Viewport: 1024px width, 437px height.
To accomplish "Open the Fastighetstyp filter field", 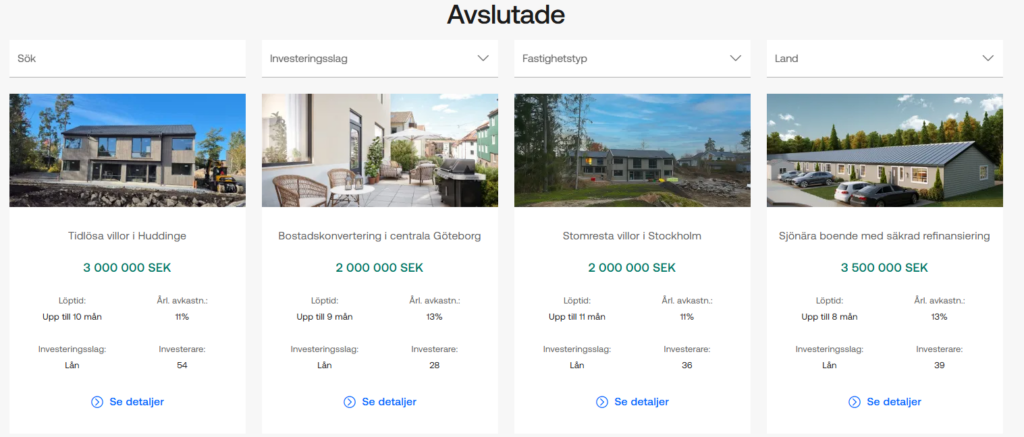I will pos(632,59).
